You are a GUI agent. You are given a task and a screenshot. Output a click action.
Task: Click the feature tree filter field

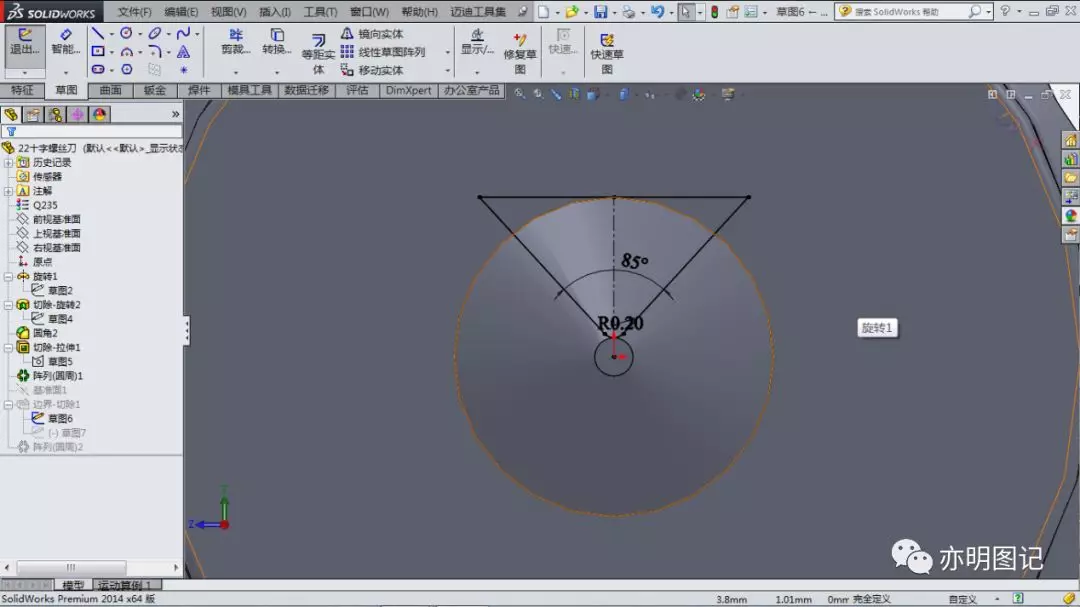pyautogui.click(x=92, y=131)
